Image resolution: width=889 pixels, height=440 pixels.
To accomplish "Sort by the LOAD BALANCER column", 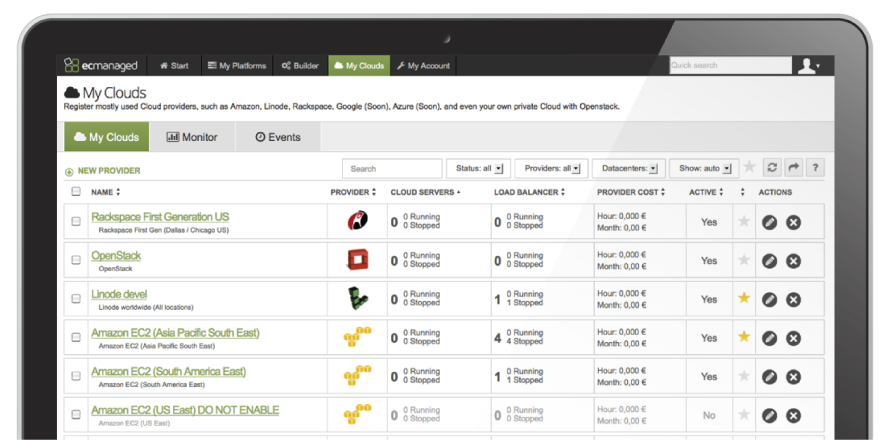I will [530, 192].
